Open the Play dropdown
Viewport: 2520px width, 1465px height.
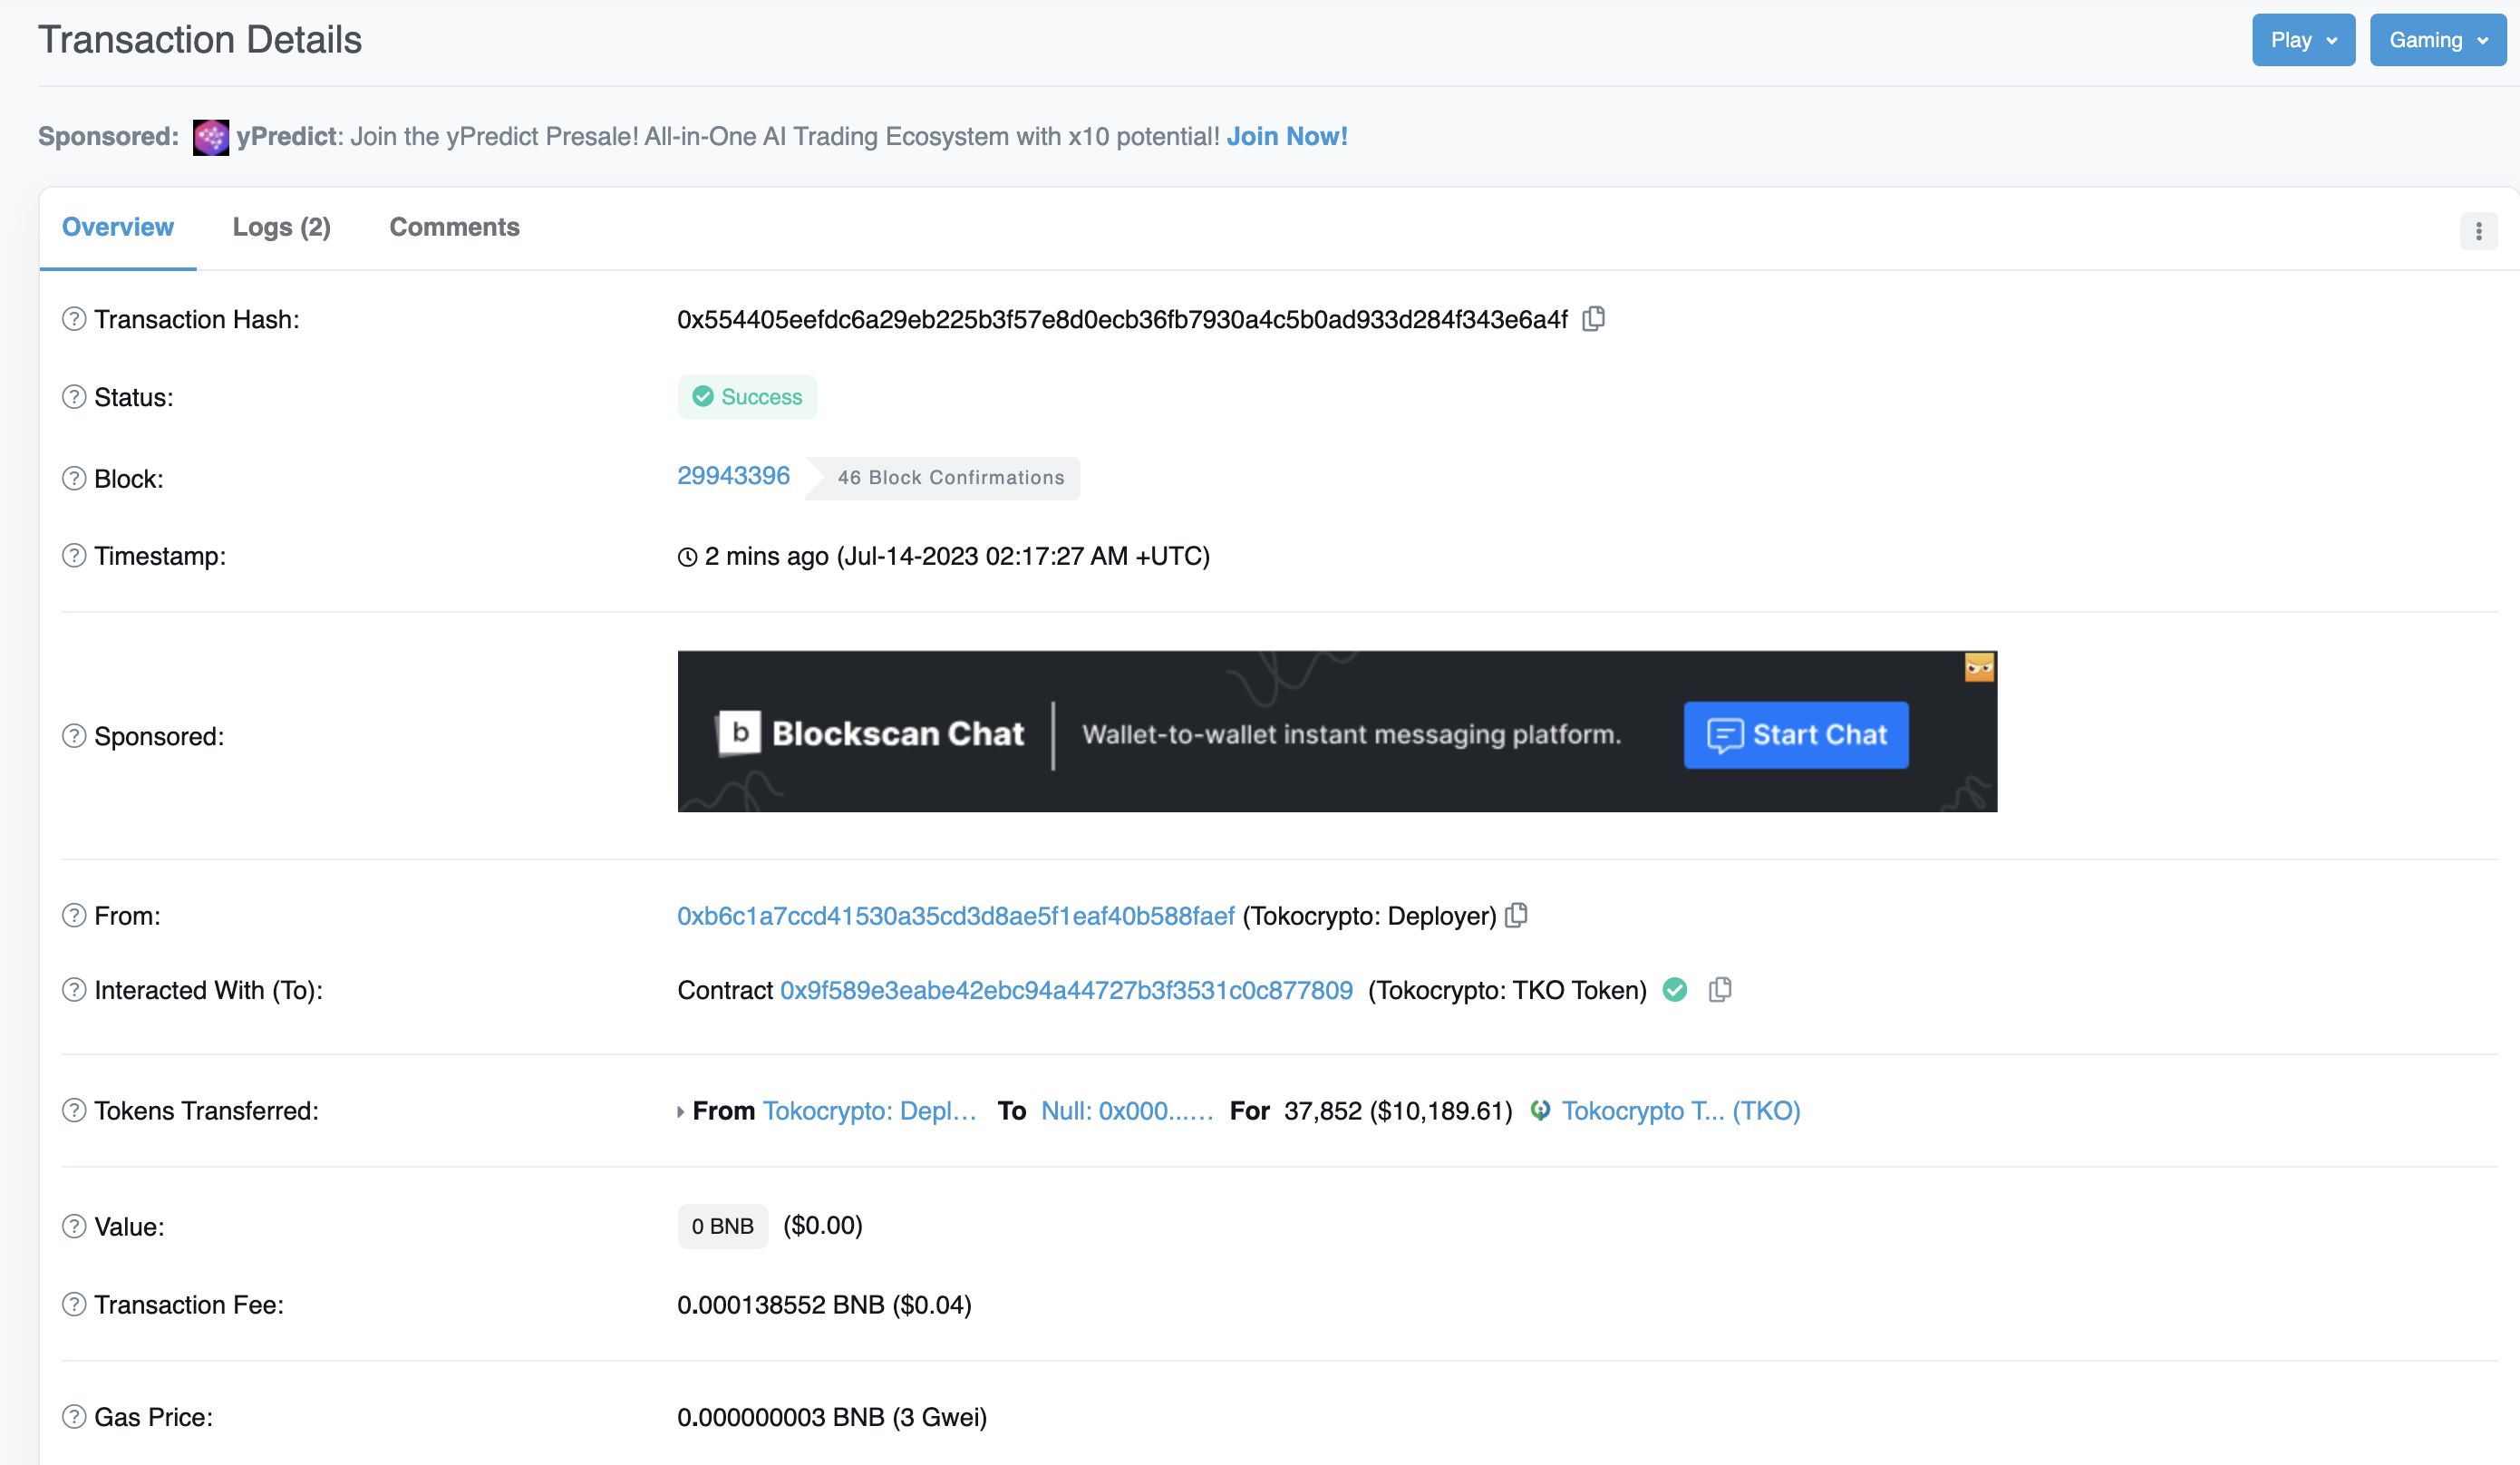click(x=2303, y=40)
